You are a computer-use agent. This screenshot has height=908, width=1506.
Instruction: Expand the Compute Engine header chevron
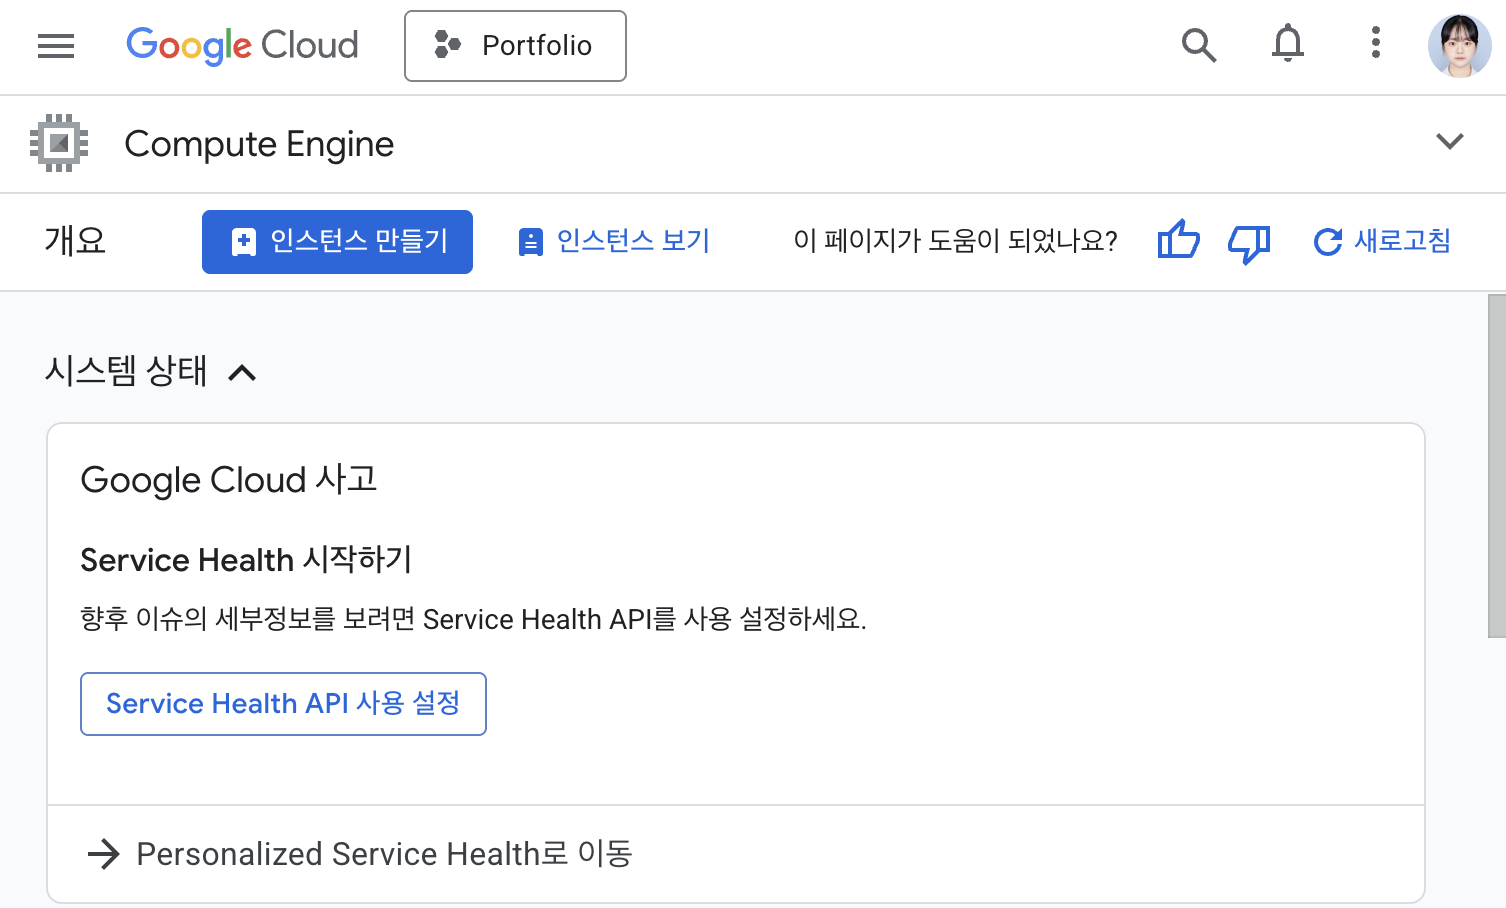[x=1449, y=141]
